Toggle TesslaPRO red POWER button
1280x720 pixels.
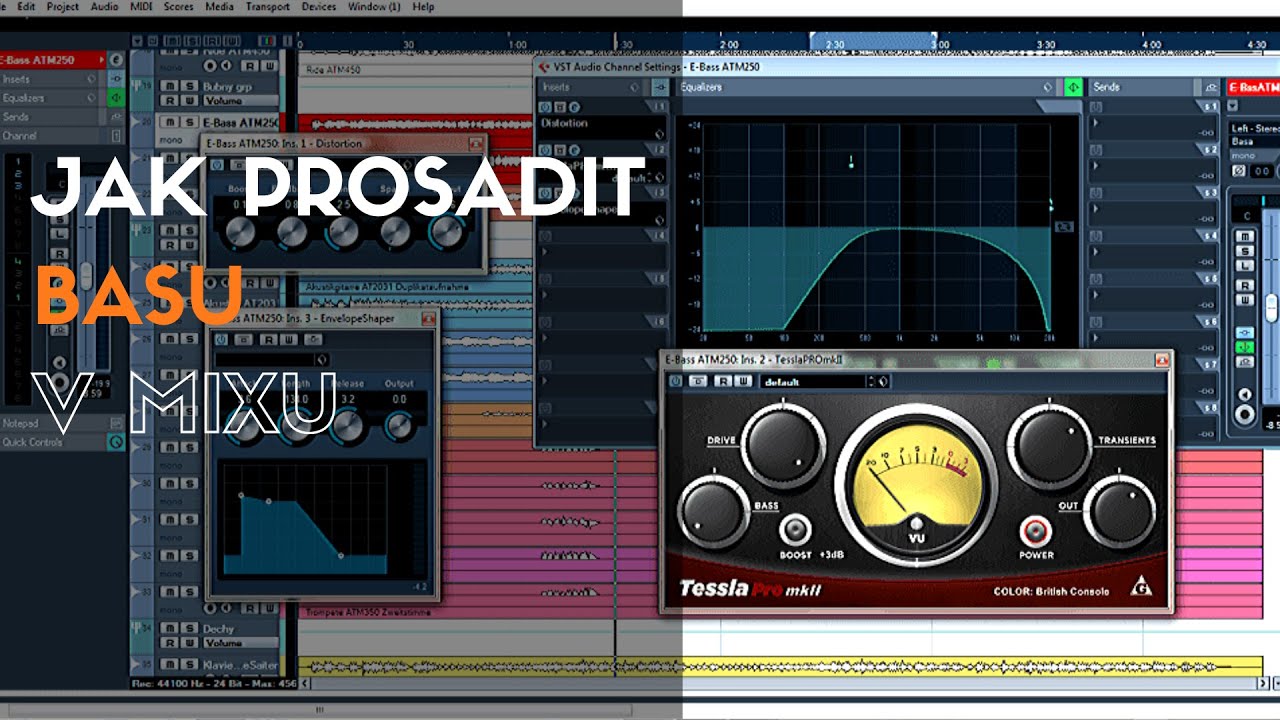tap(1035, 530)
